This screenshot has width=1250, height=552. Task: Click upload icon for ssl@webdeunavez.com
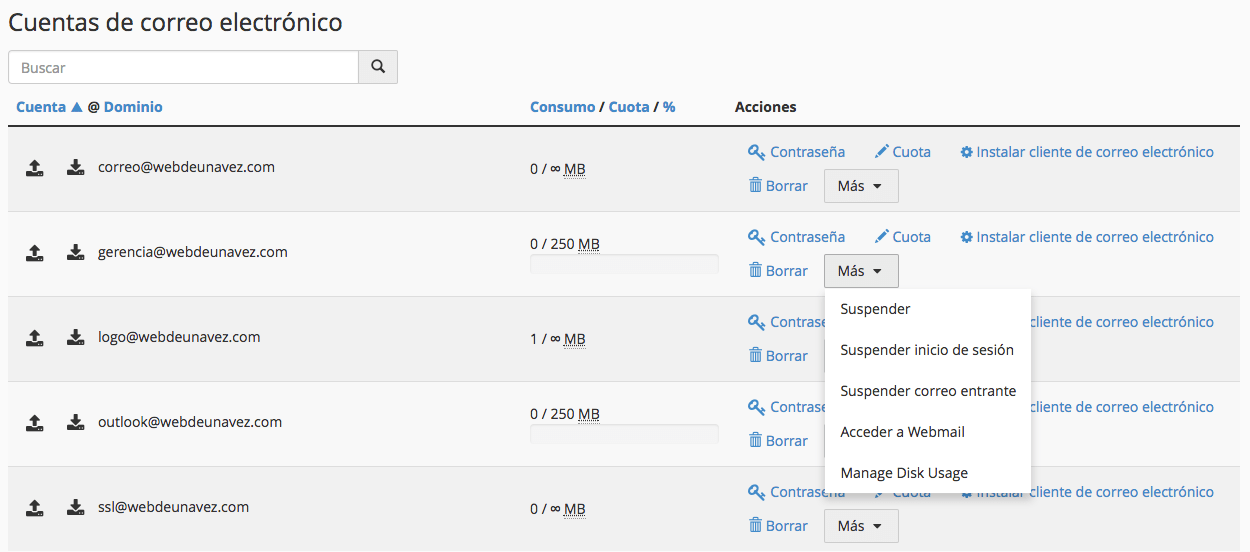coord(35,508)
